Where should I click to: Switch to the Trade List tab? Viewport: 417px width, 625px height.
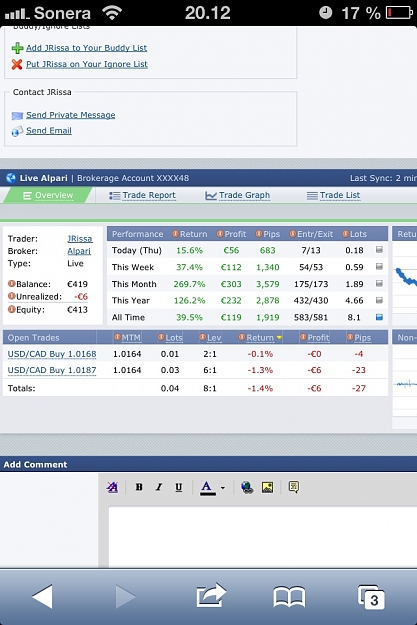pos(333,195)
